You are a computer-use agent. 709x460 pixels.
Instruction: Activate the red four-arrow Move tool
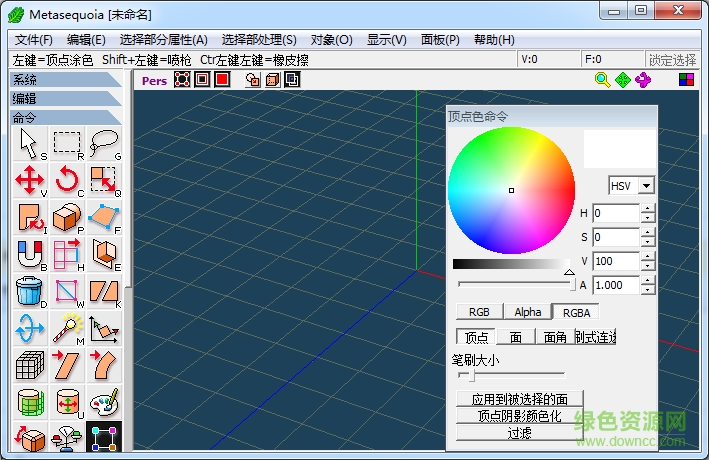(30, 181)
